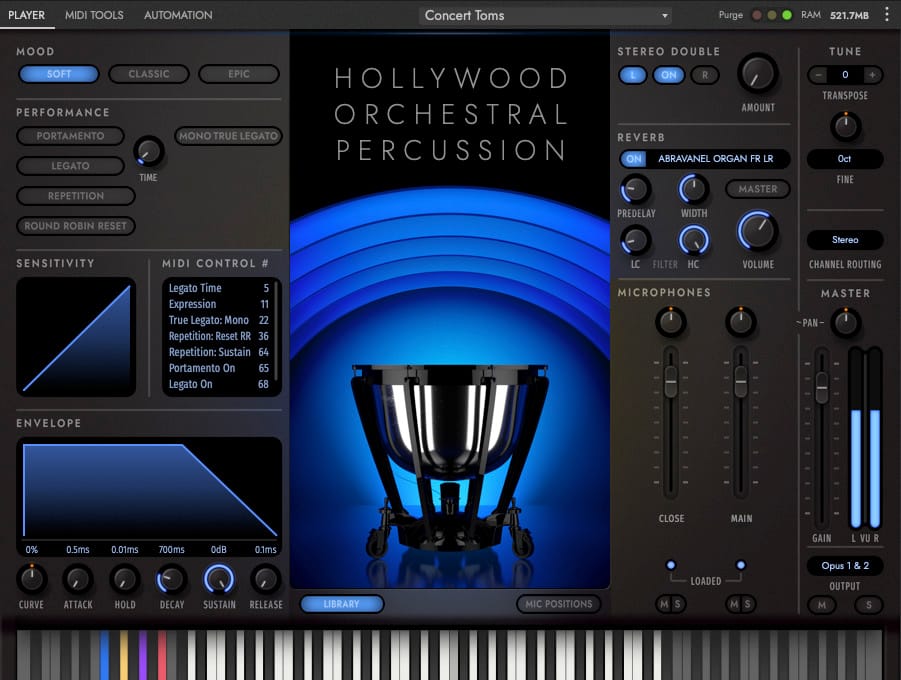Click the Close microphone fader
The image size is (901, 680).
[671, 381]
